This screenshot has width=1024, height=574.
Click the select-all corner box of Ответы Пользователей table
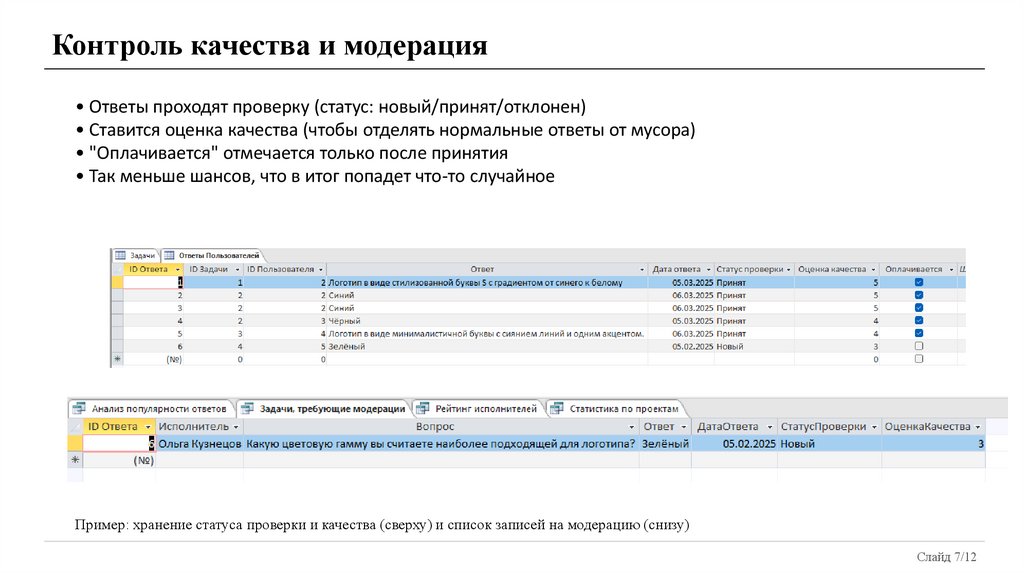pos(118,269)
